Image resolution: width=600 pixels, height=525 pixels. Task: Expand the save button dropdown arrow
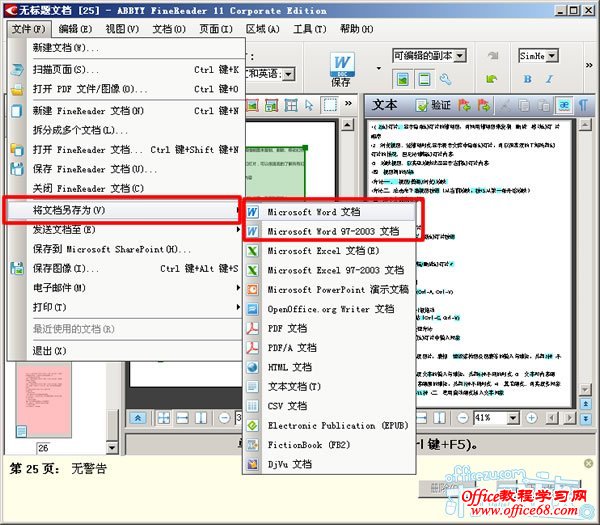tap(378, 69)
